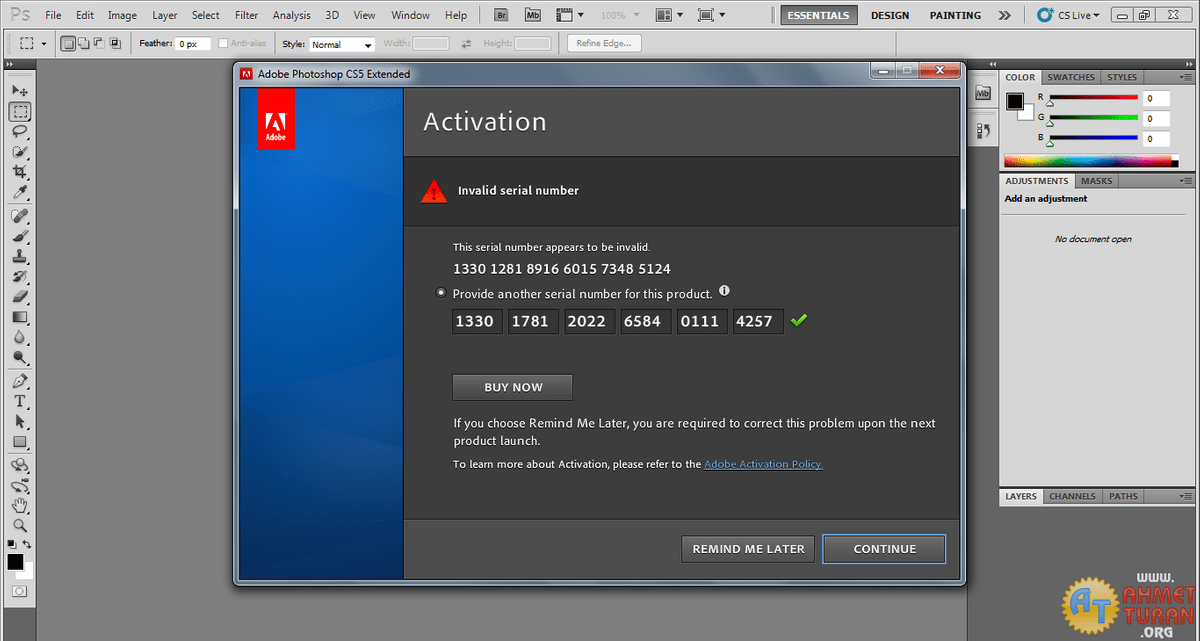Switch to the Paths tab
The image size is (1200, 641).
click(1124, 496)
